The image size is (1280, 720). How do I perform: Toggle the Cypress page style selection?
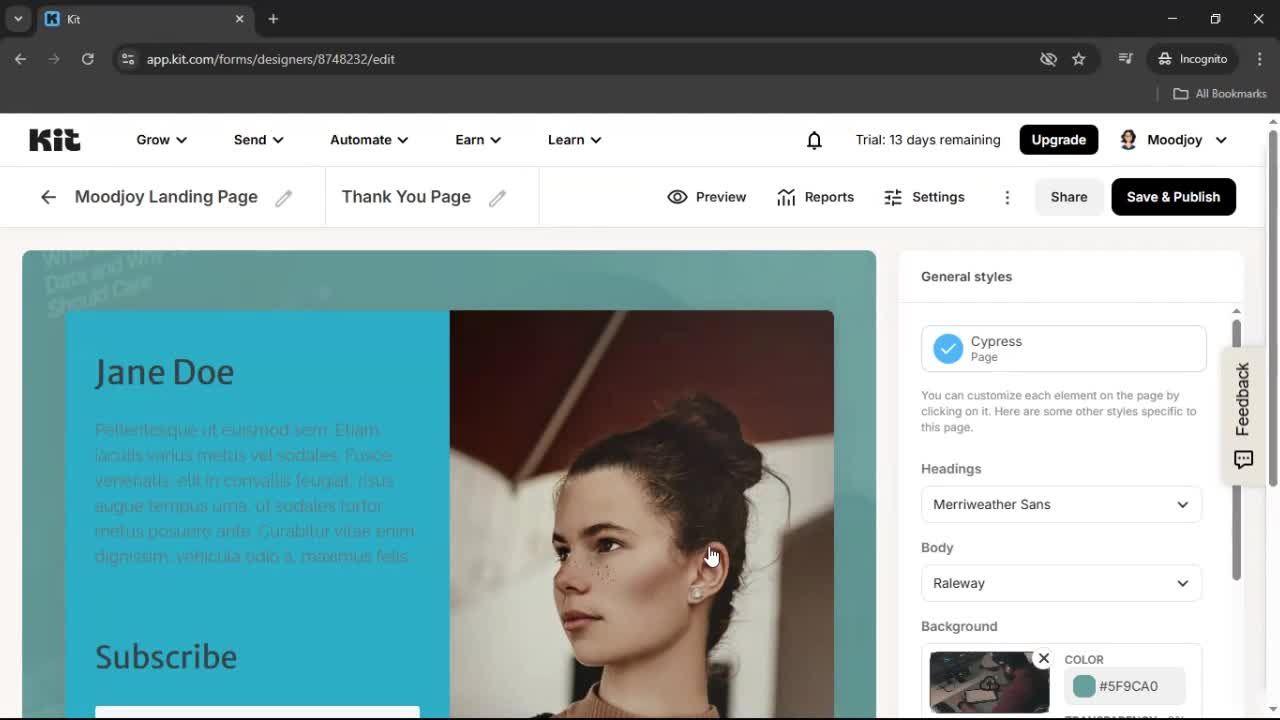[x=947, y=348]
